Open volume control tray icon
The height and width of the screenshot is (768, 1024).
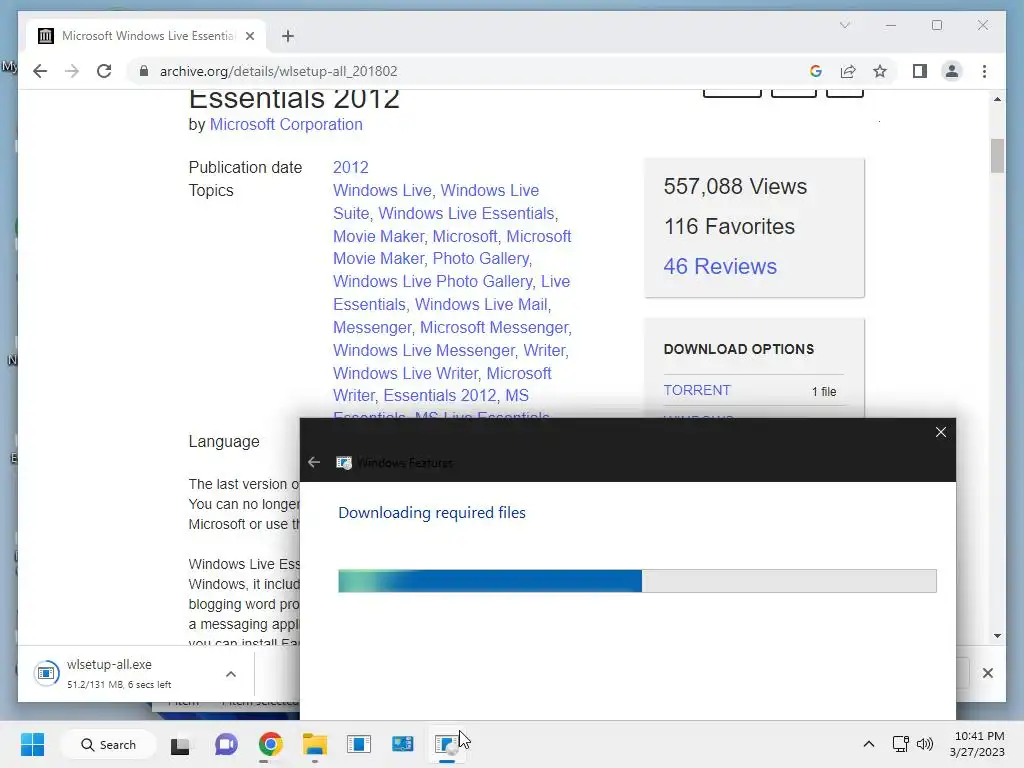(x=924, y=744)
